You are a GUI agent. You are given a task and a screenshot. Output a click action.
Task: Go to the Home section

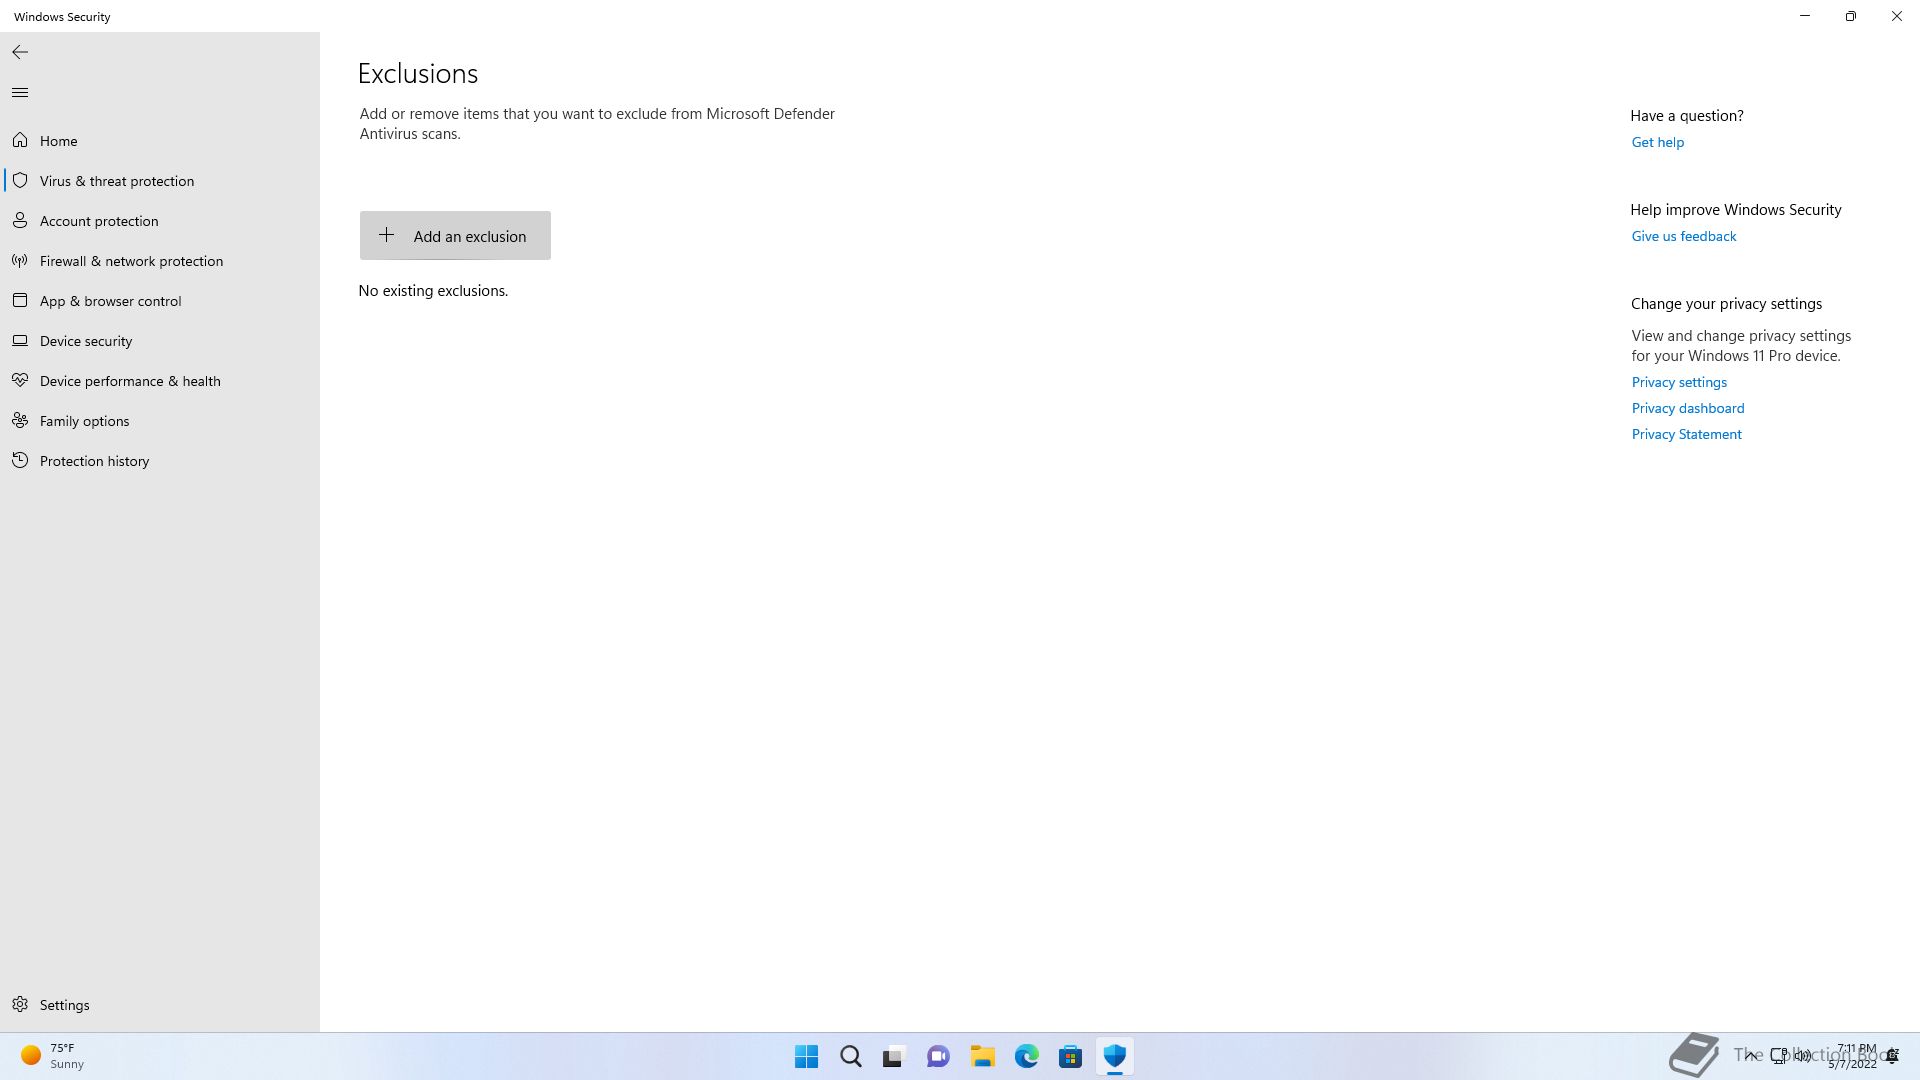pos(160,141)
